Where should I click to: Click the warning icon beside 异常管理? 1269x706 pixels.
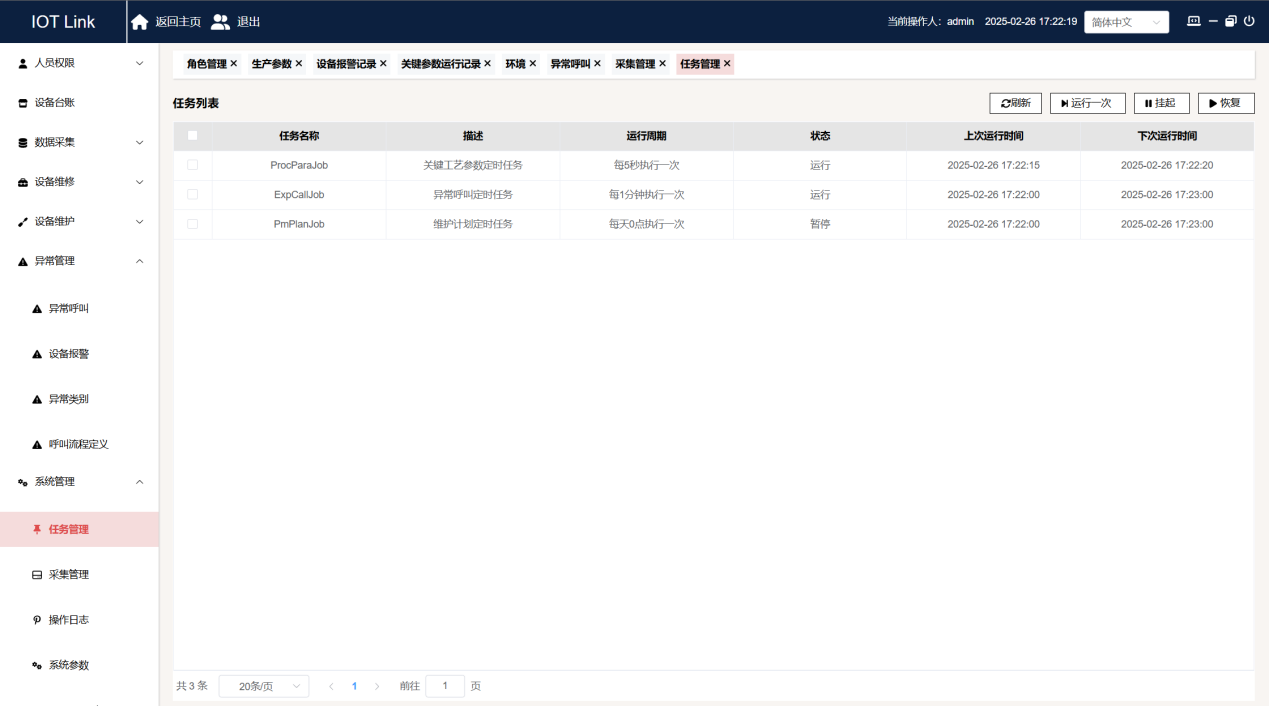pos(23,261)
